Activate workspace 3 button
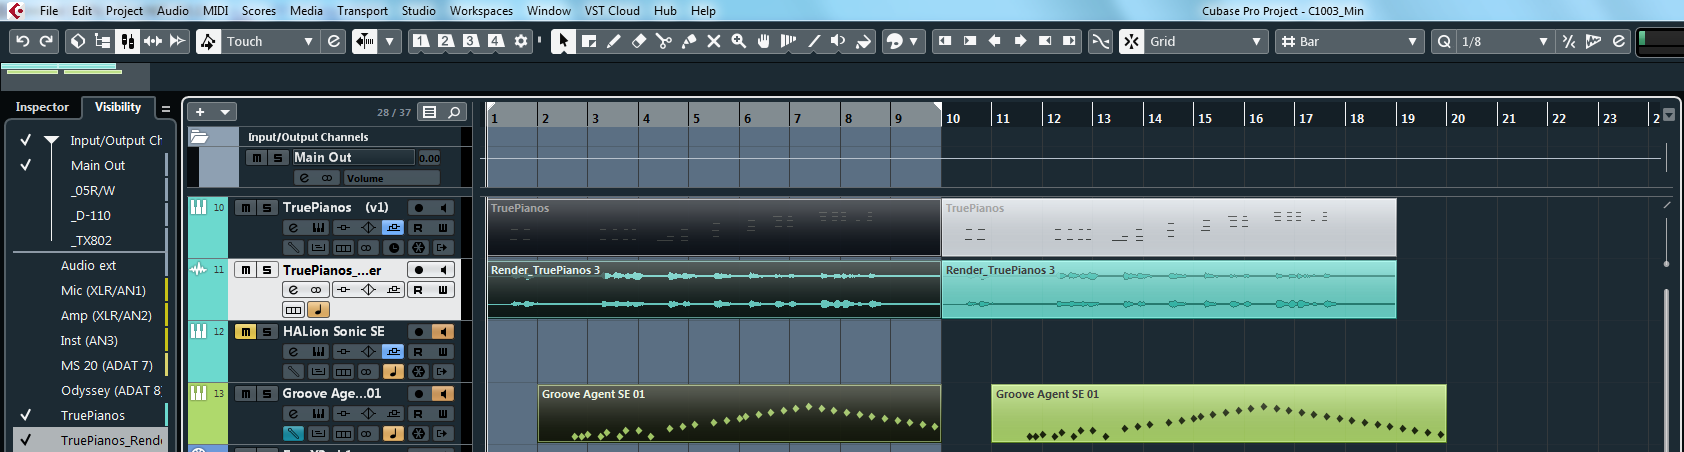Viewport: 1684px width, 452px height. pos(471,41)
